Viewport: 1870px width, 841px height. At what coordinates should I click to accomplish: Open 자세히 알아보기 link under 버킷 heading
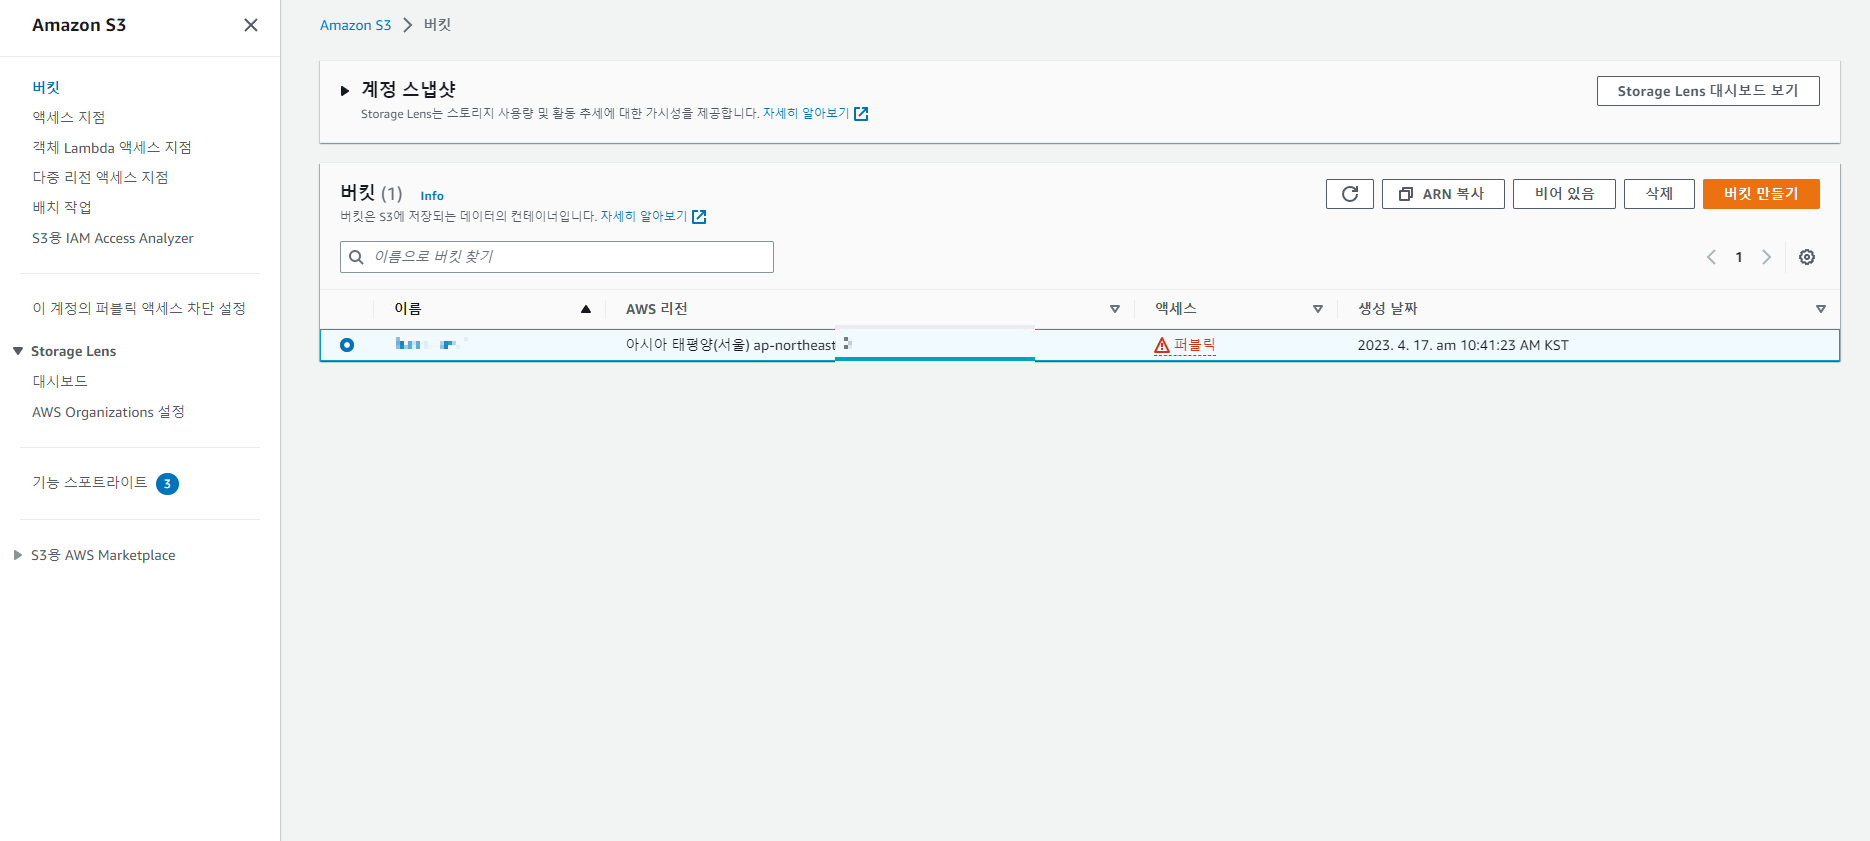(x=644, y=216)
